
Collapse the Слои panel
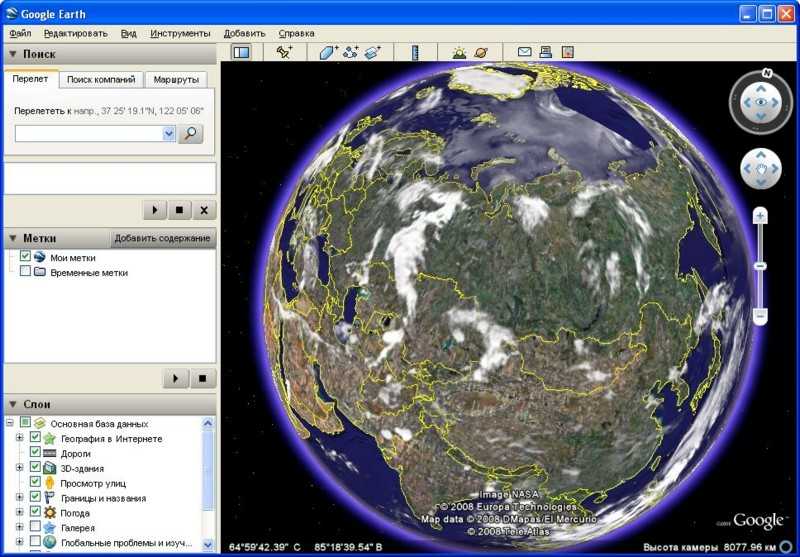pyautogui.click(x=13, y=404)
